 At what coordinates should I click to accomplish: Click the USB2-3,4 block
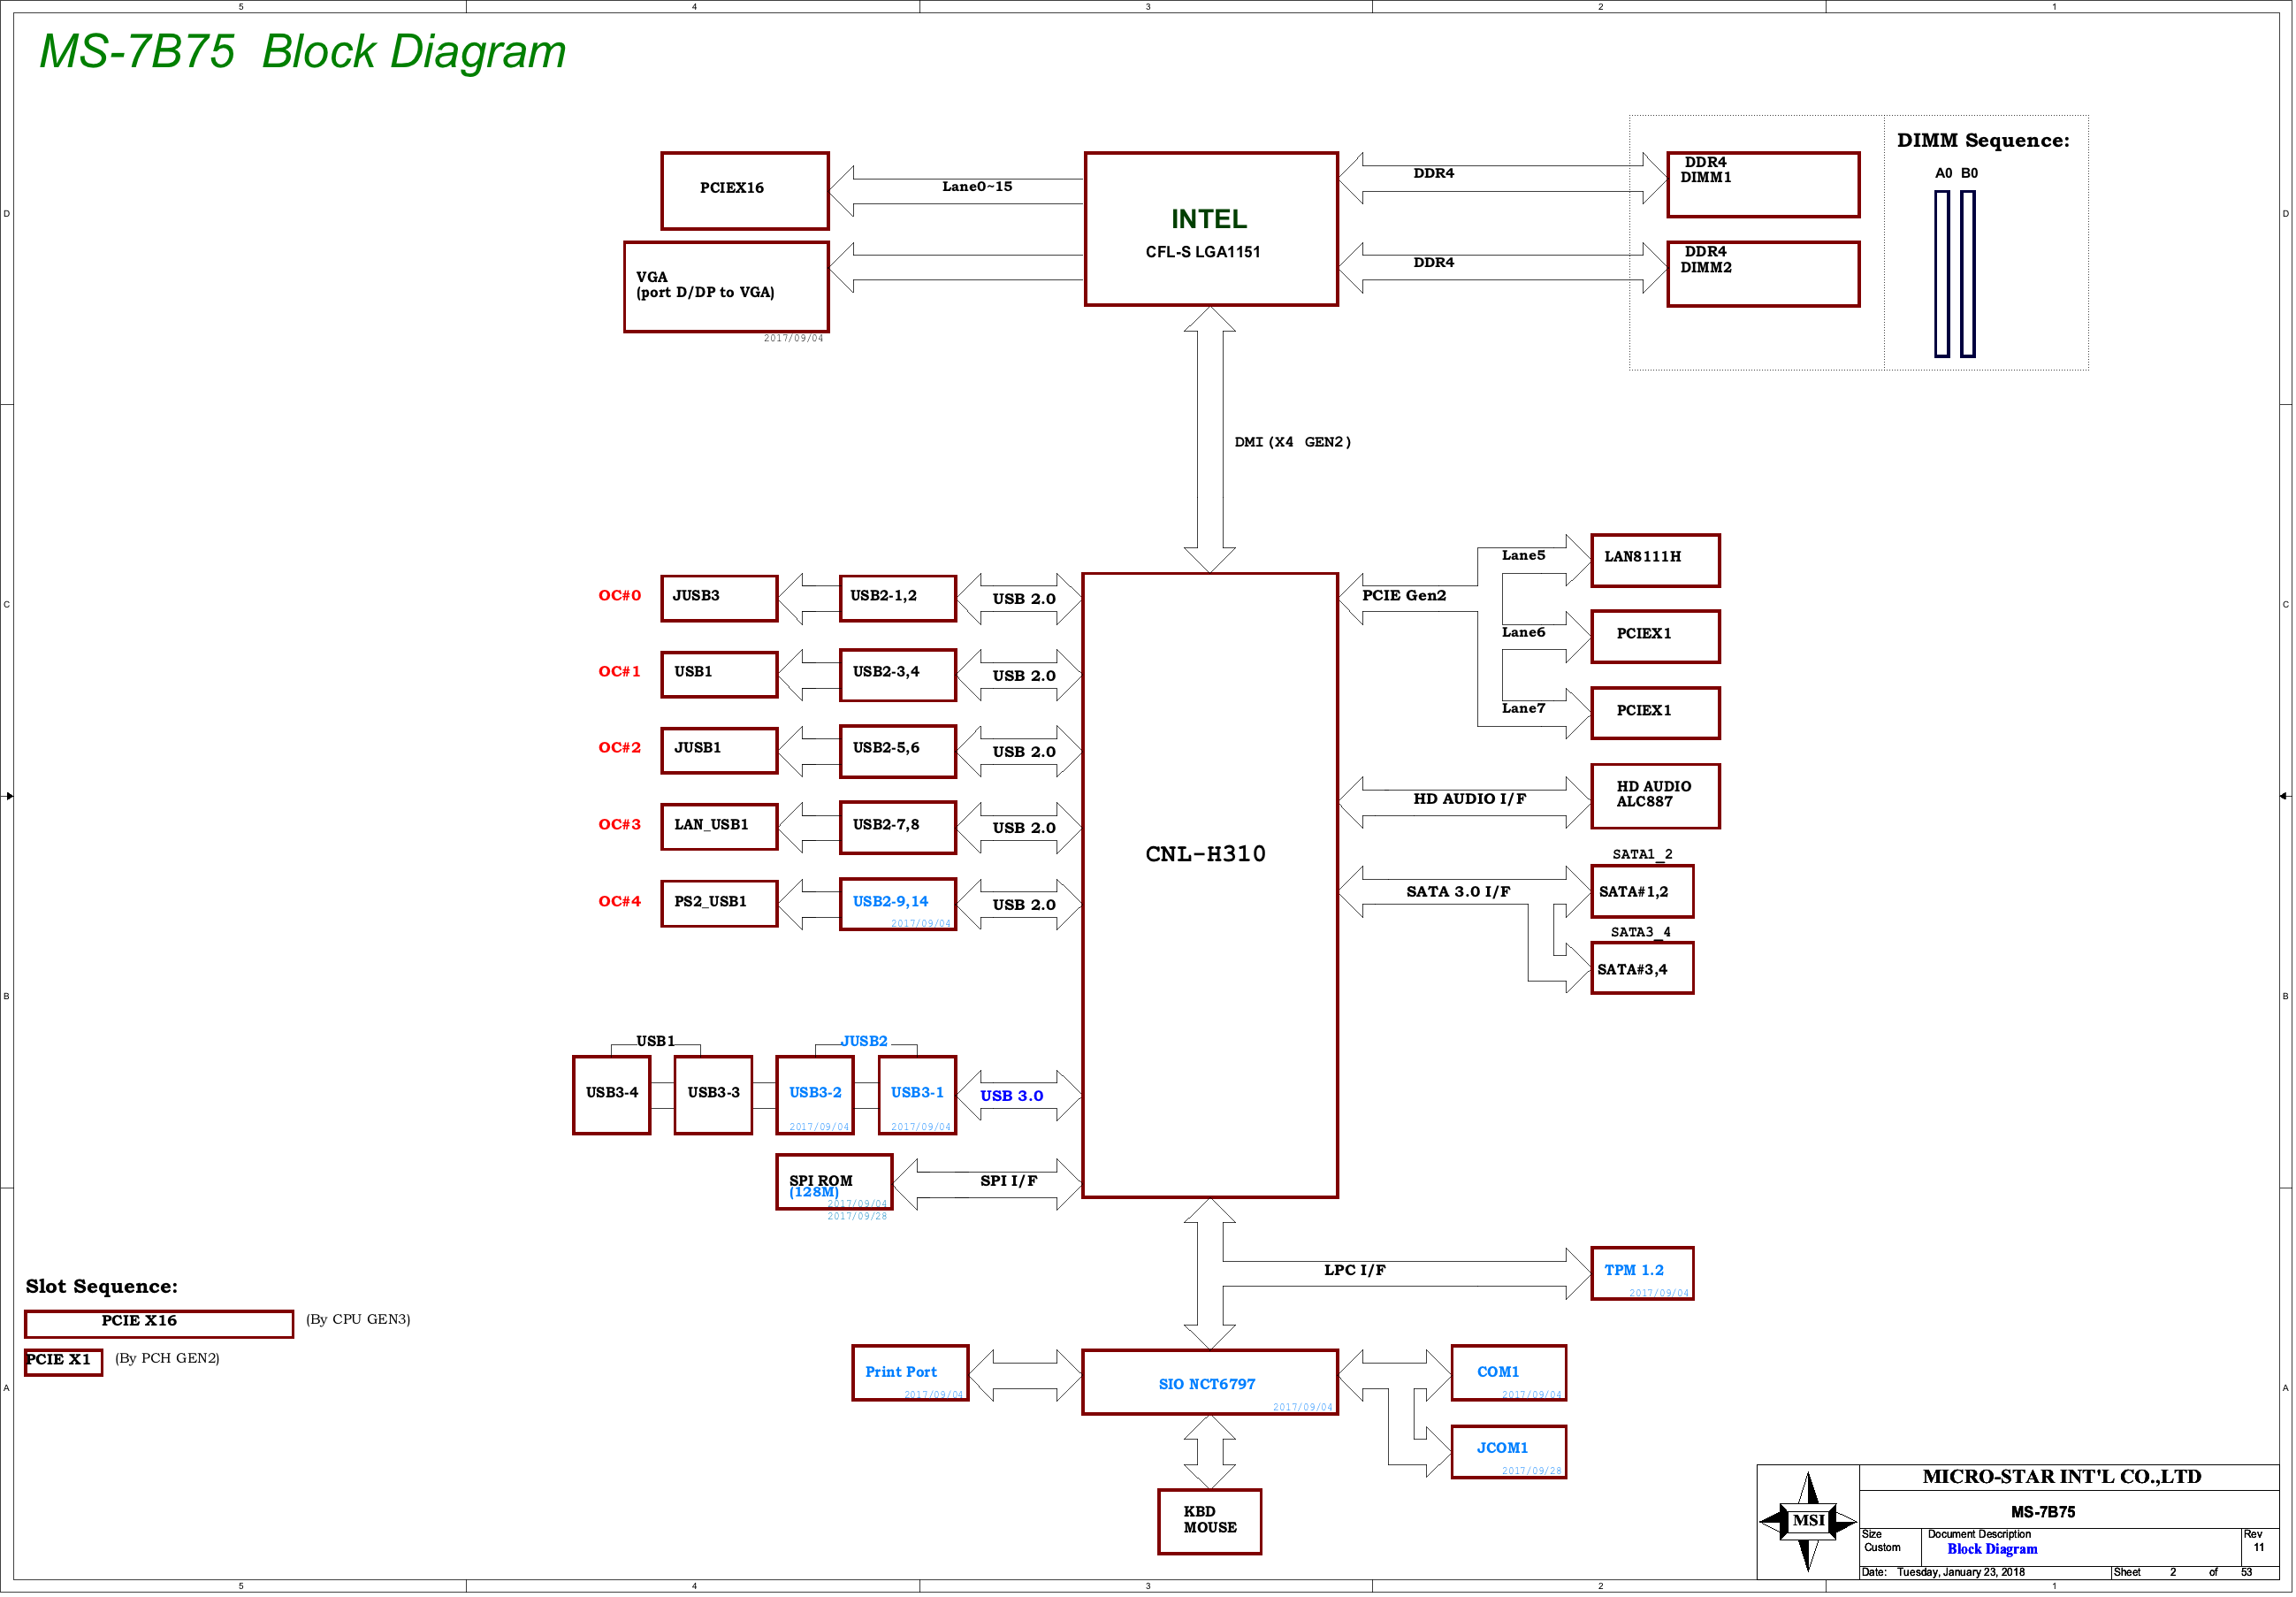pos(898,675)
